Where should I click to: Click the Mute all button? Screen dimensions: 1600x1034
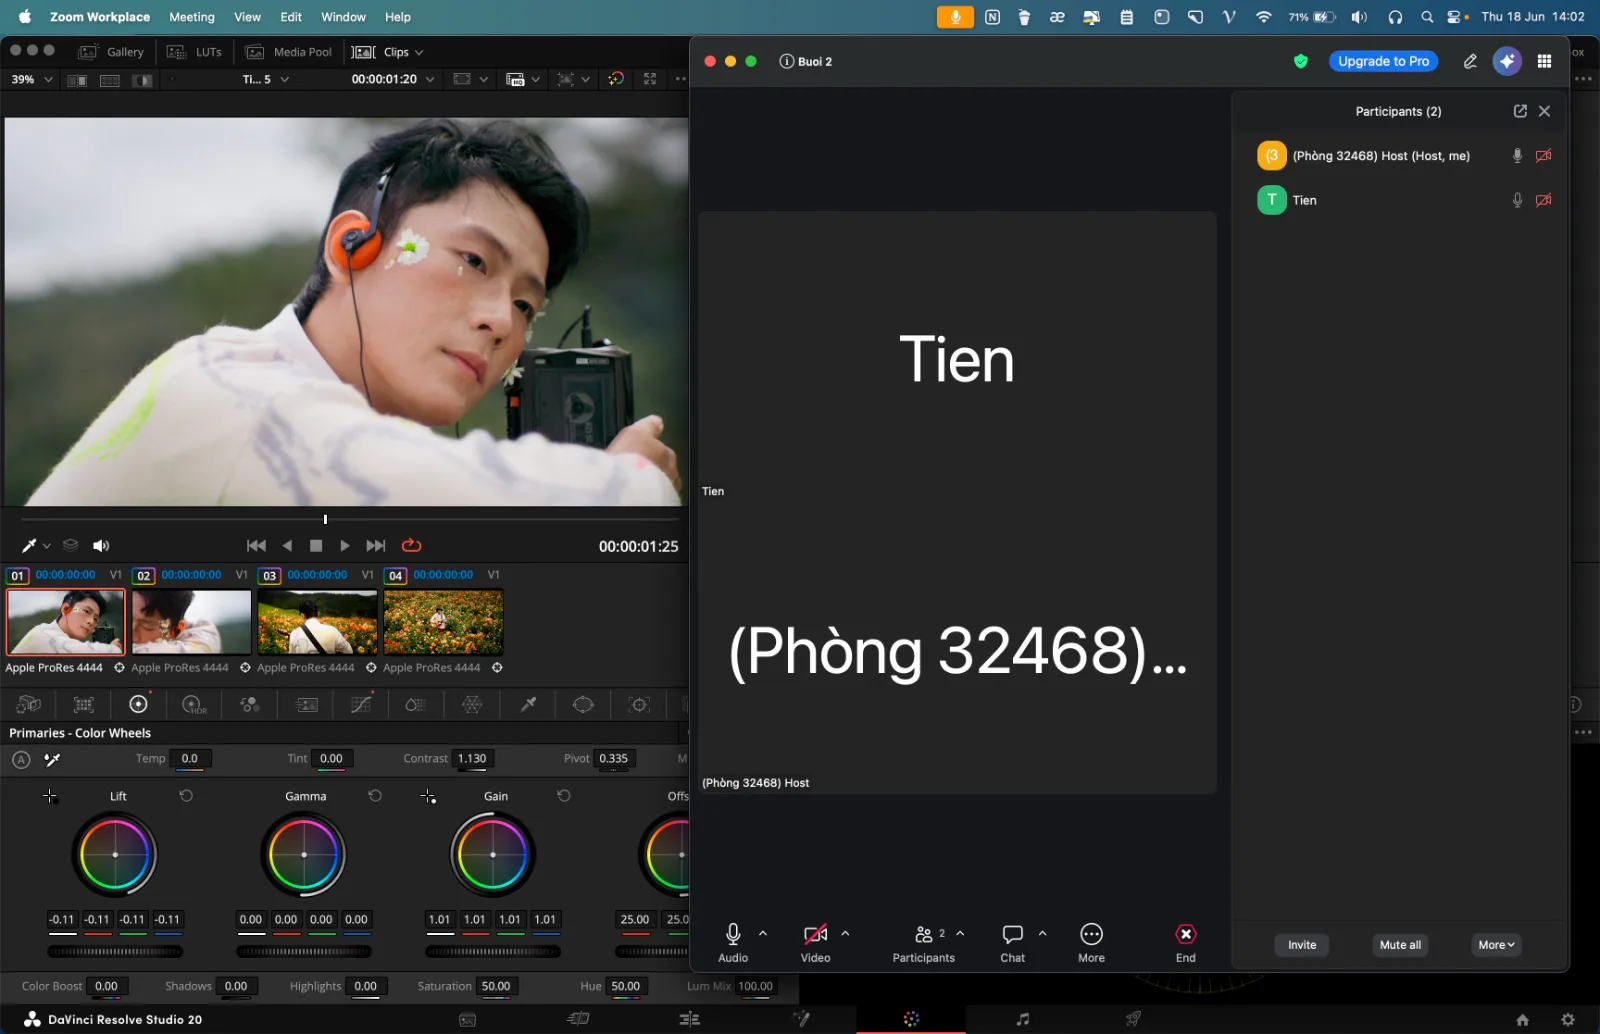[x=1400, y=945]
